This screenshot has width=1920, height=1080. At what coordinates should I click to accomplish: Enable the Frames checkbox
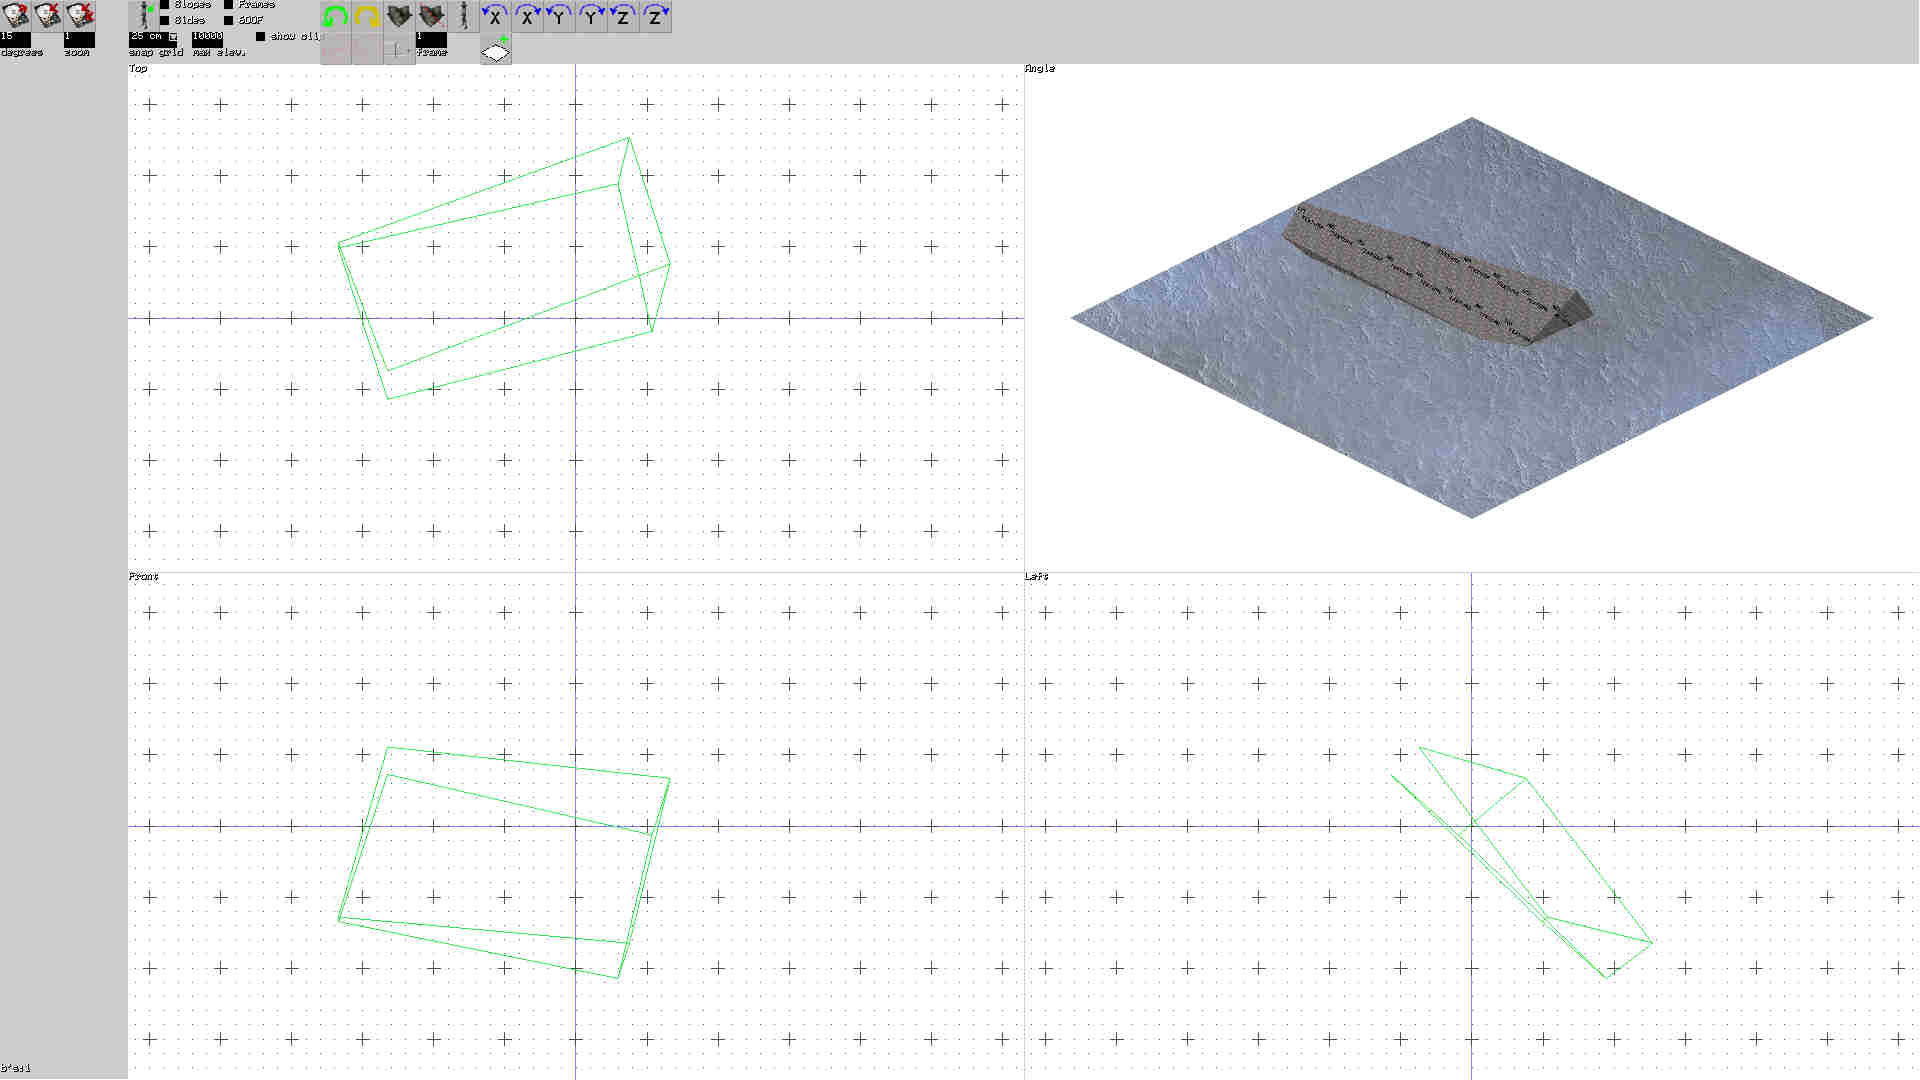[228, 4]
